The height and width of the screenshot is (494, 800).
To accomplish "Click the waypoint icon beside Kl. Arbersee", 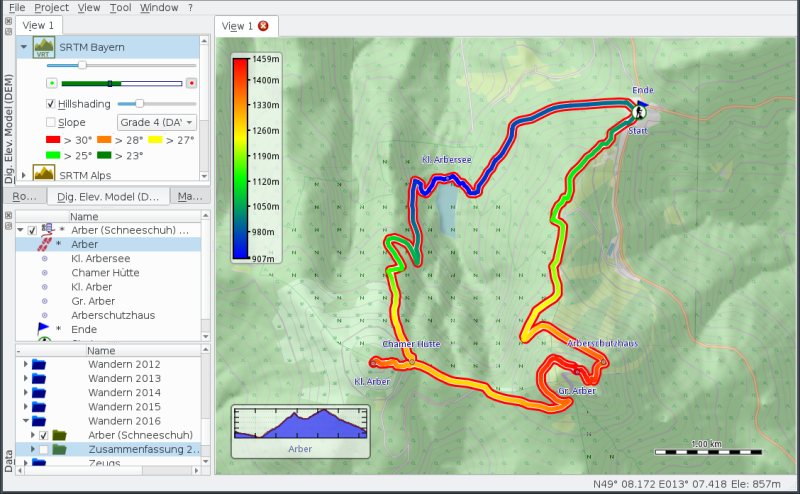I will pos(44,259).
